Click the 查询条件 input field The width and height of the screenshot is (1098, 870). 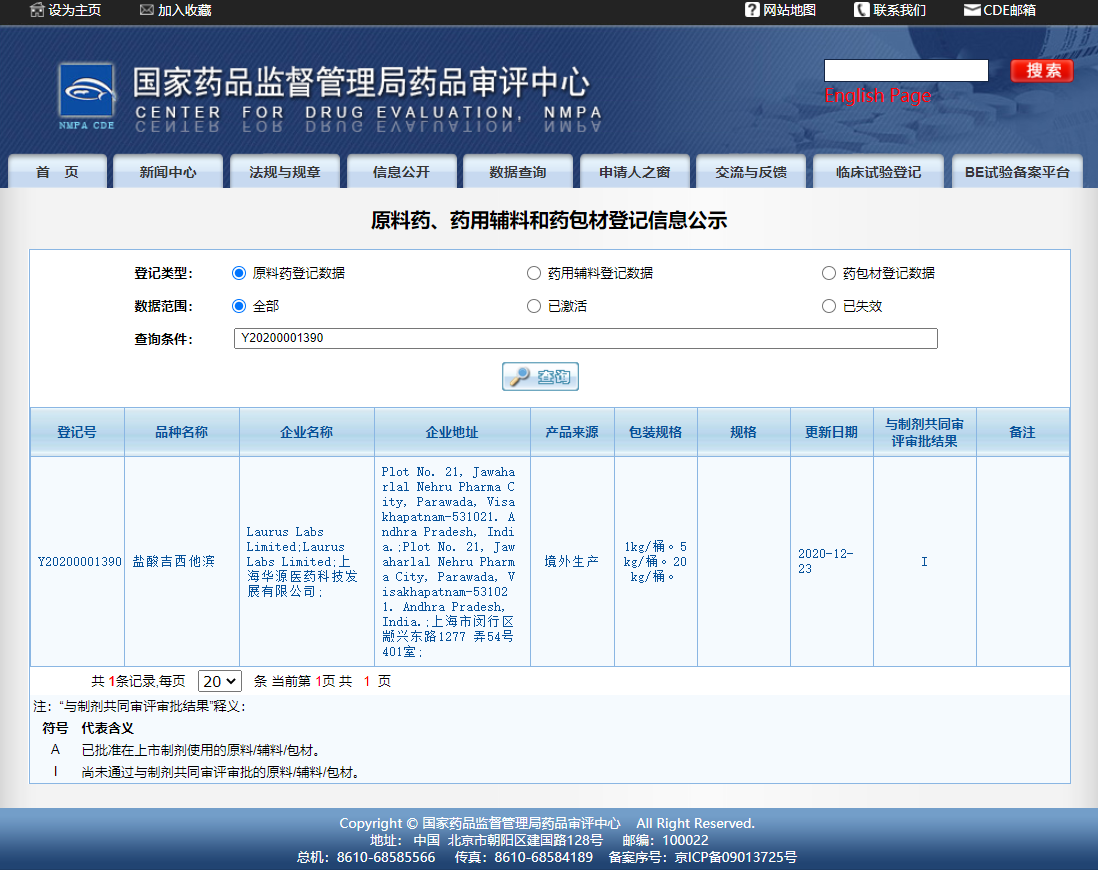(x=585, y=338)
